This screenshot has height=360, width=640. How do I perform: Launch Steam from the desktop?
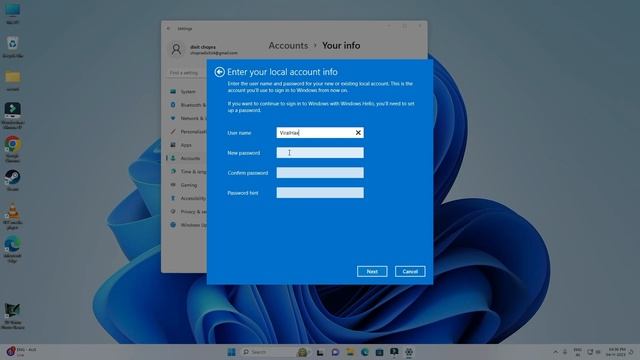pos(13,180)
